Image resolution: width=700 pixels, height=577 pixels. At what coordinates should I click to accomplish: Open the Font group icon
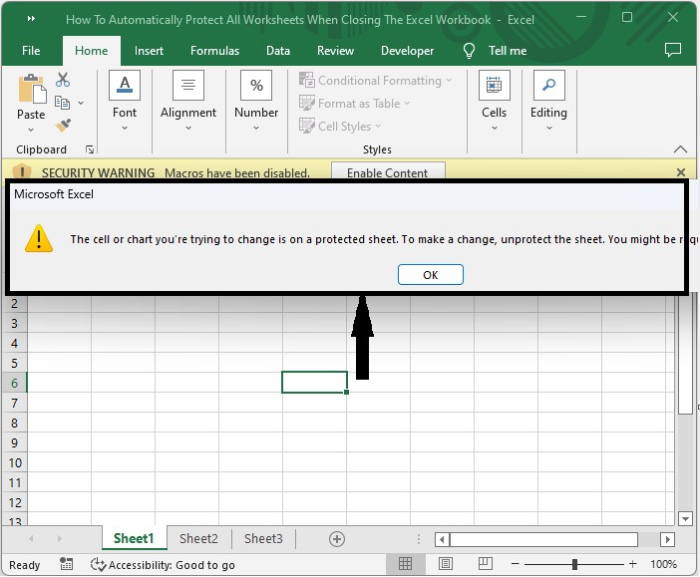point(125,85)
